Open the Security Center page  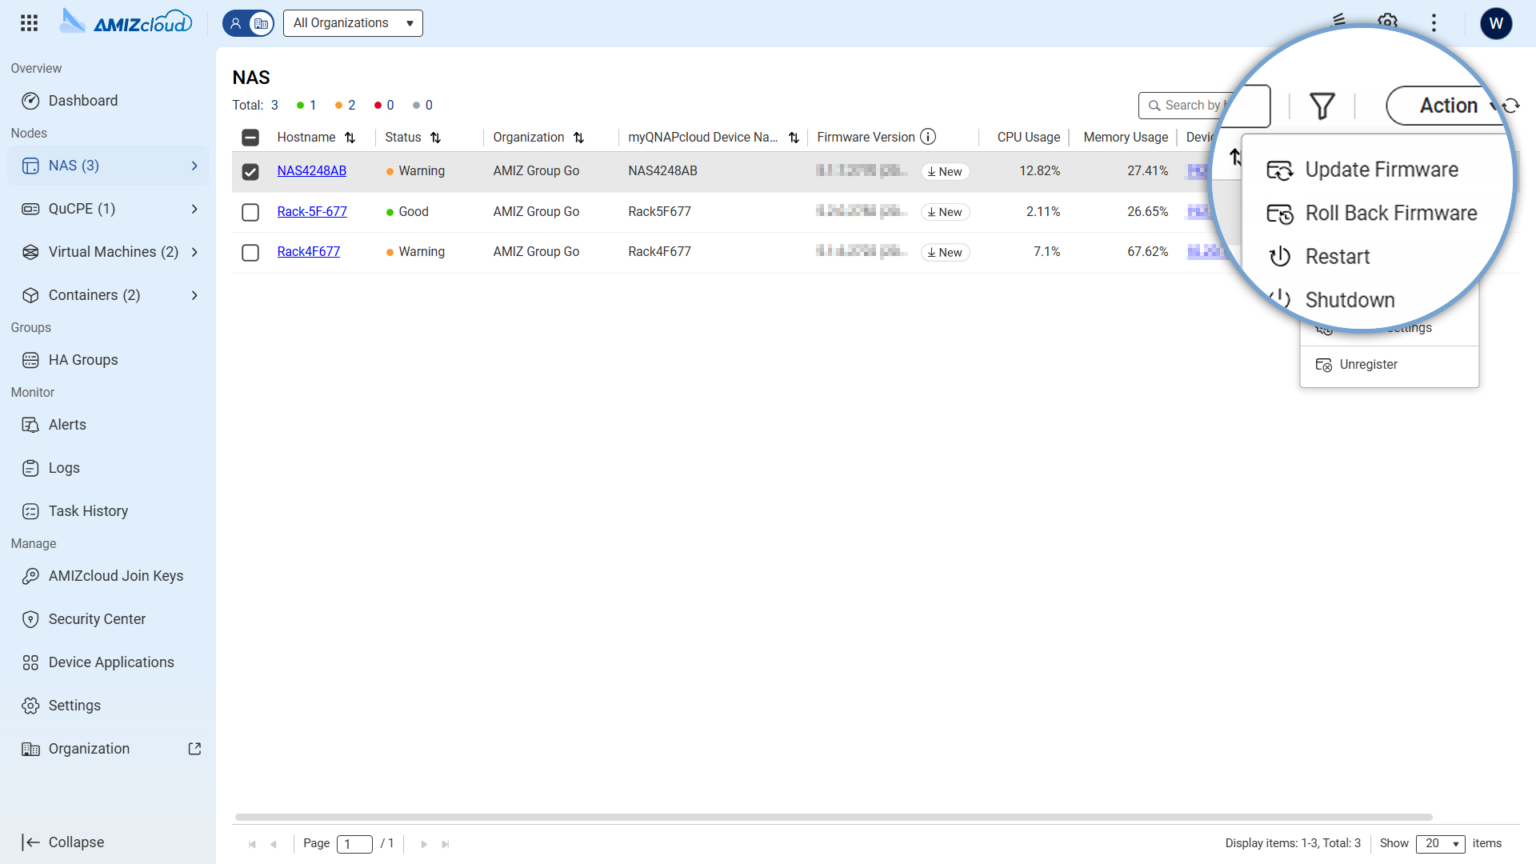coord(97,618)
